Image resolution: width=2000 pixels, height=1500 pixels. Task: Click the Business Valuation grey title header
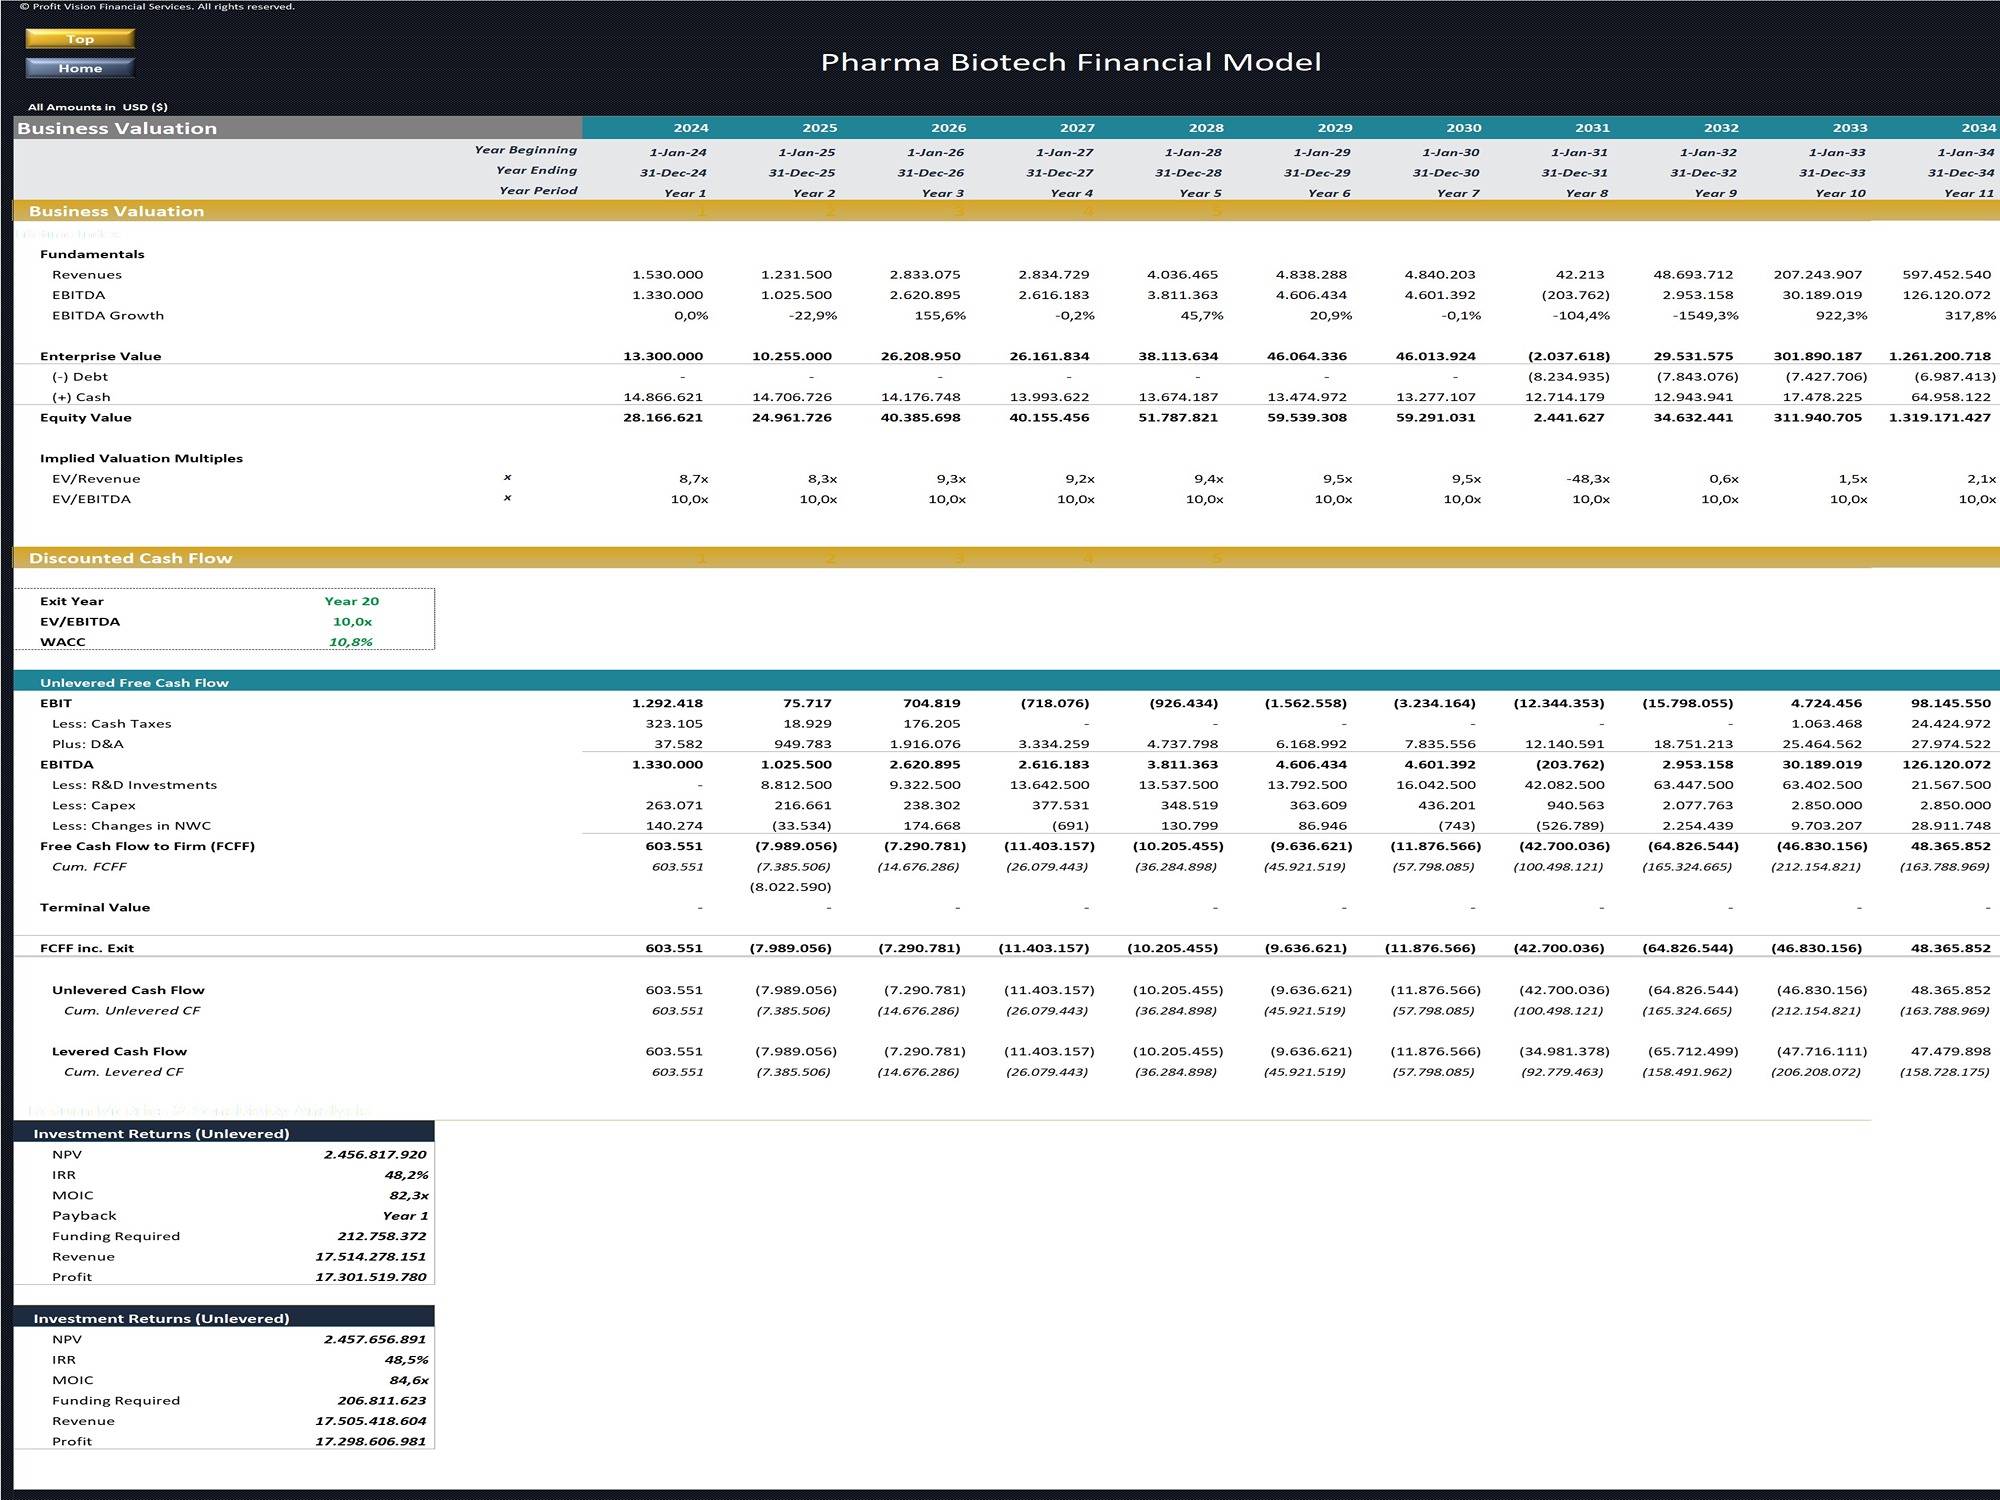coord(298,128)
